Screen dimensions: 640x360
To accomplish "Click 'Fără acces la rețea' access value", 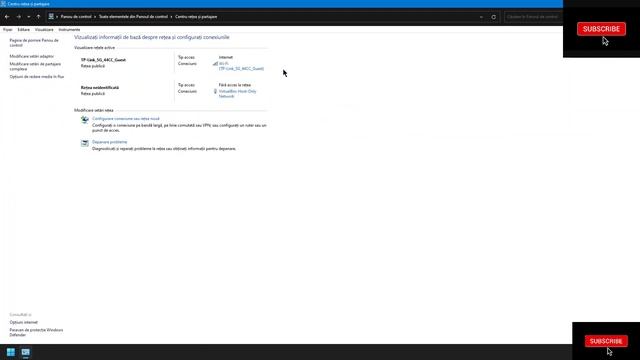I will 235,85.
